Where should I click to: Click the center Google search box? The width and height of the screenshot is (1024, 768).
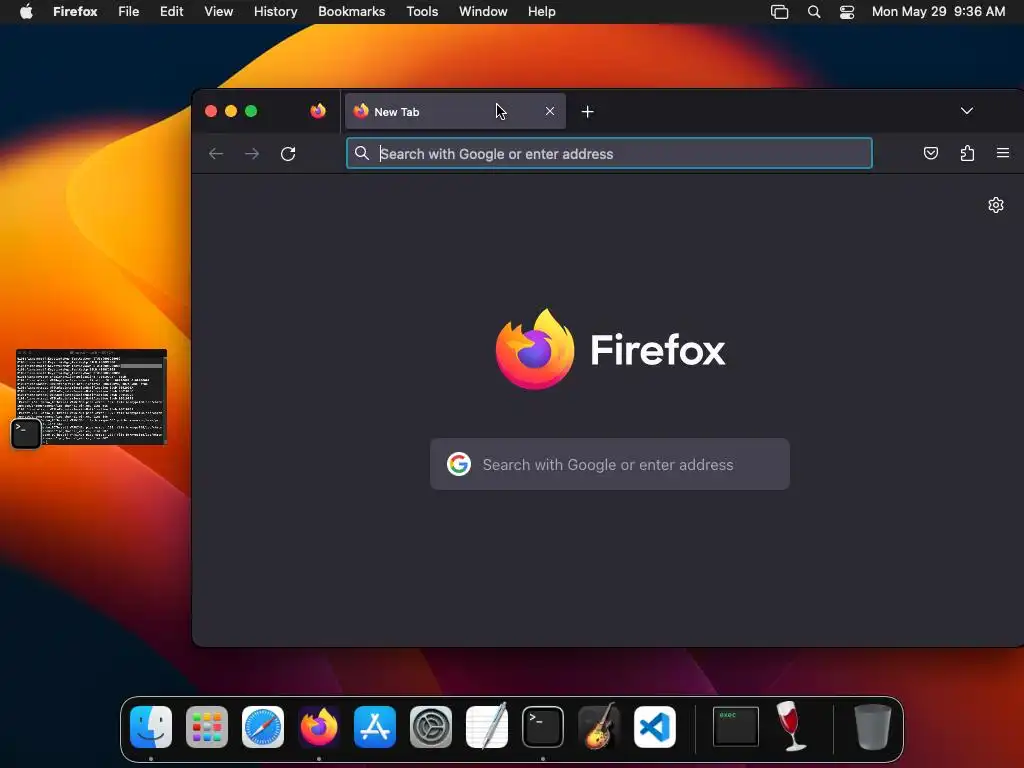[609, 464]
